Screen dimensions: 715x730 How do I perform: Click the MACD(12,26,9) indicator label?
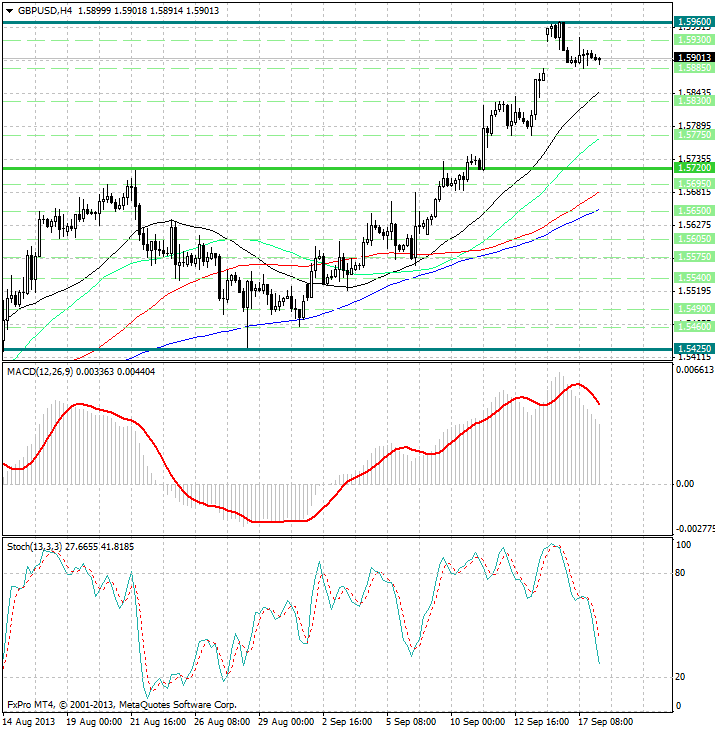click(x=40, y=371)
